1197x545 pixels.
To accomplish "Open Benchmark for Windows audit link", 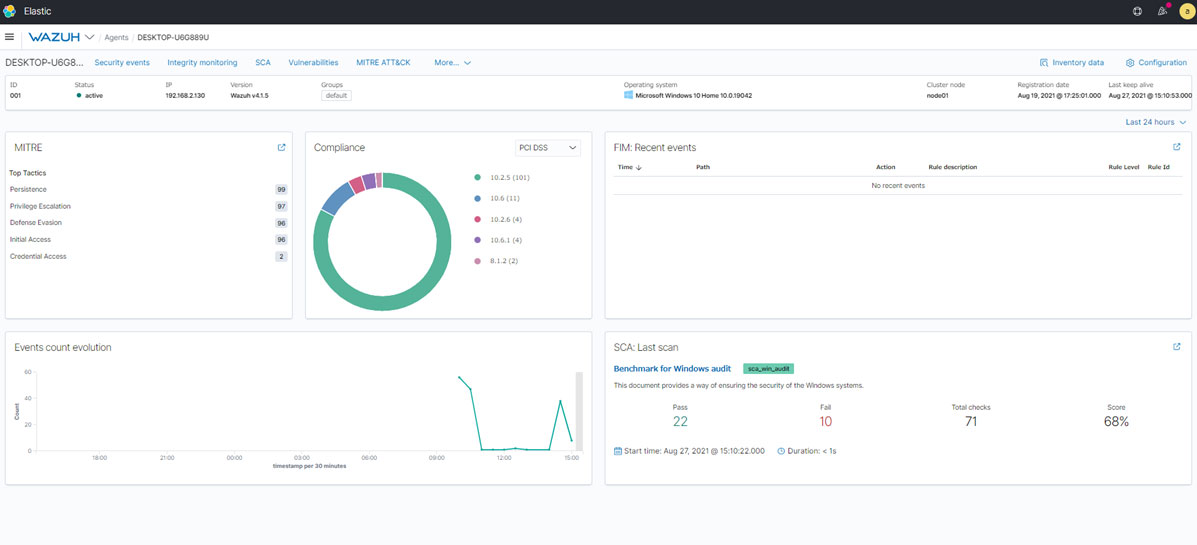I will tap(673, 369).
